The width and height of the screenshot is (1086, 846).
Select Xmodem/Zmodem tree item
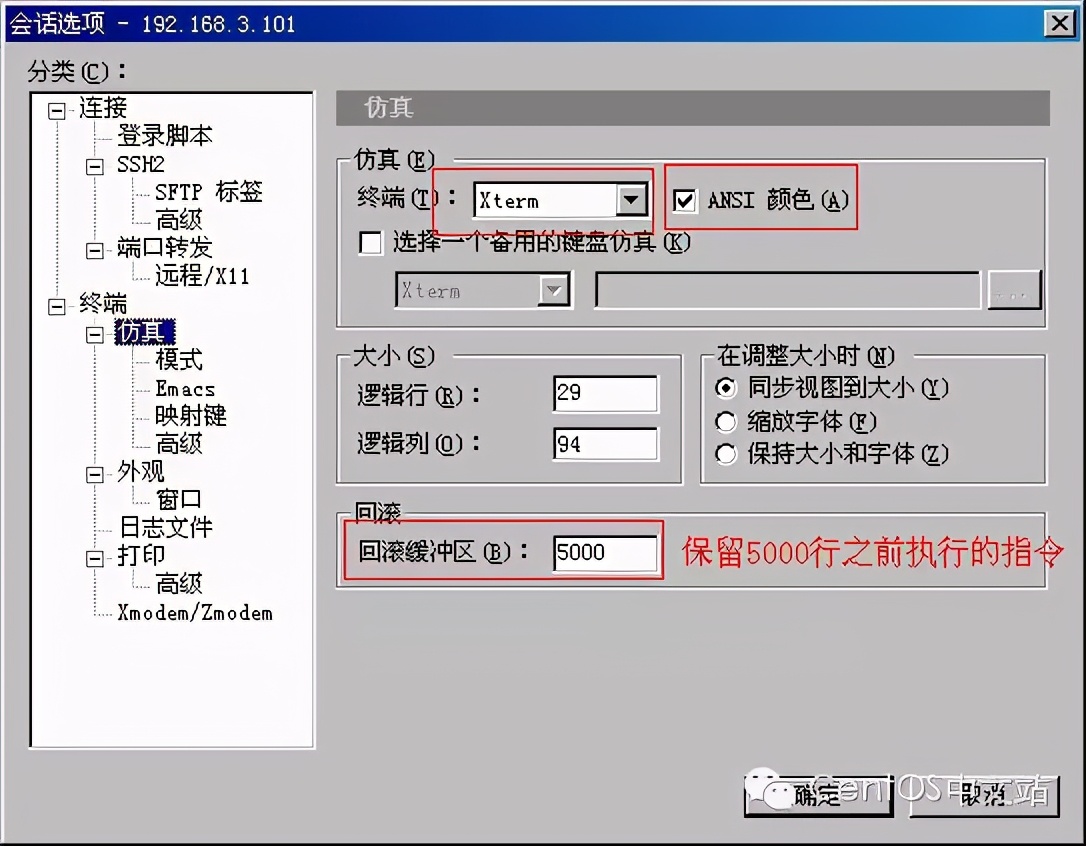point(195,613)
